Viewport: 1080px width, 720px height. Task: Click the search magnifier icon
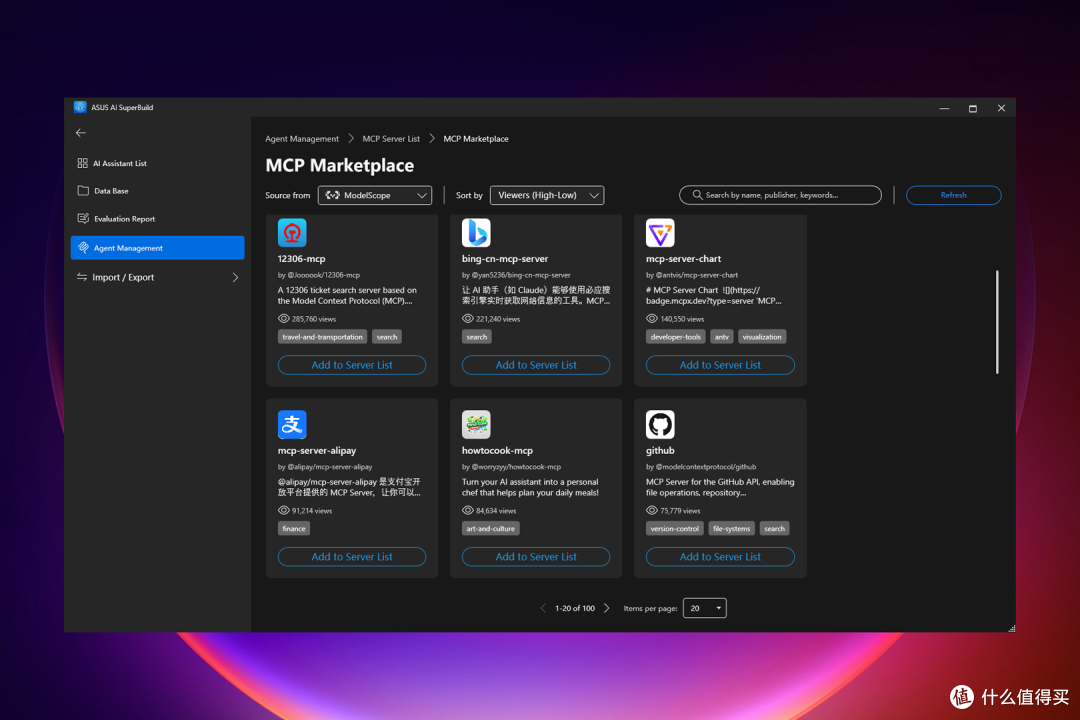tap(697, 195)
